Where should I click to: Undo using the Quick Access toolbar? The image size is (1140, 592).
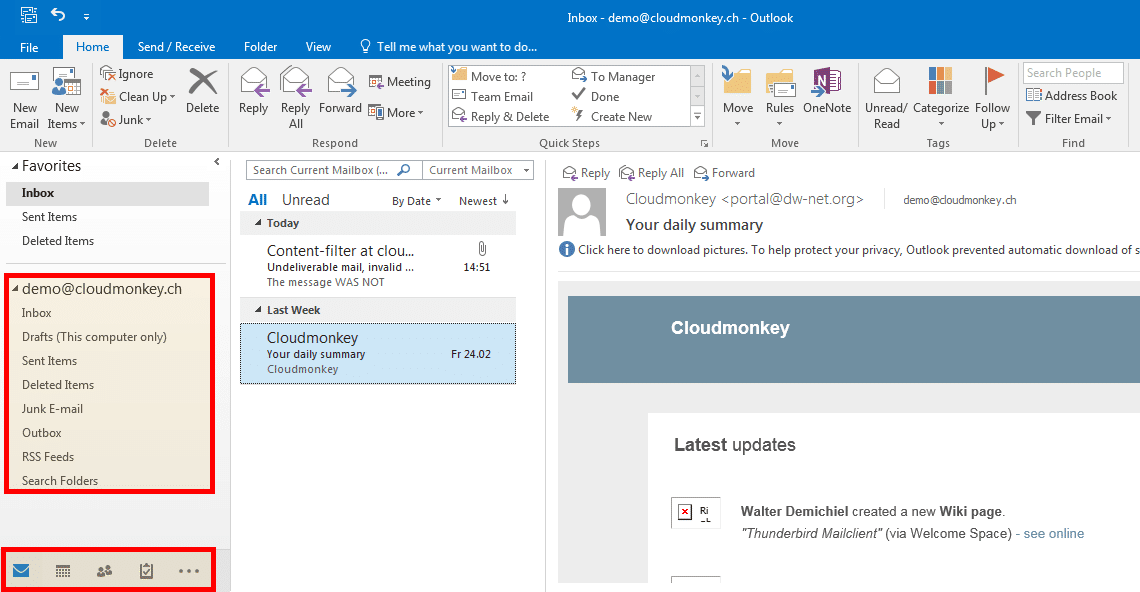point(58,15)
